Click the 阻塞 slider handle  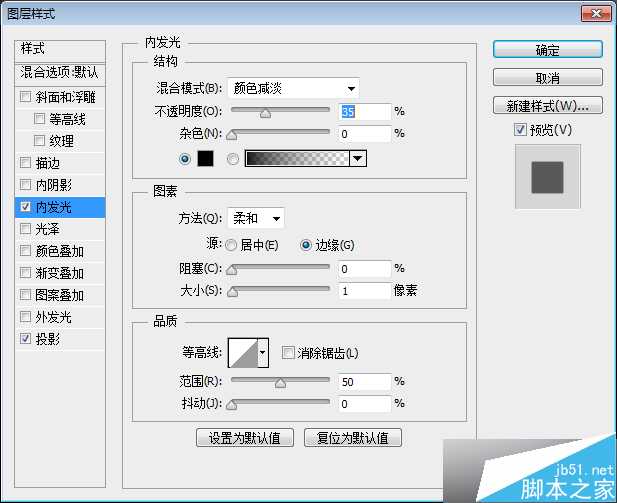(232, 270)
